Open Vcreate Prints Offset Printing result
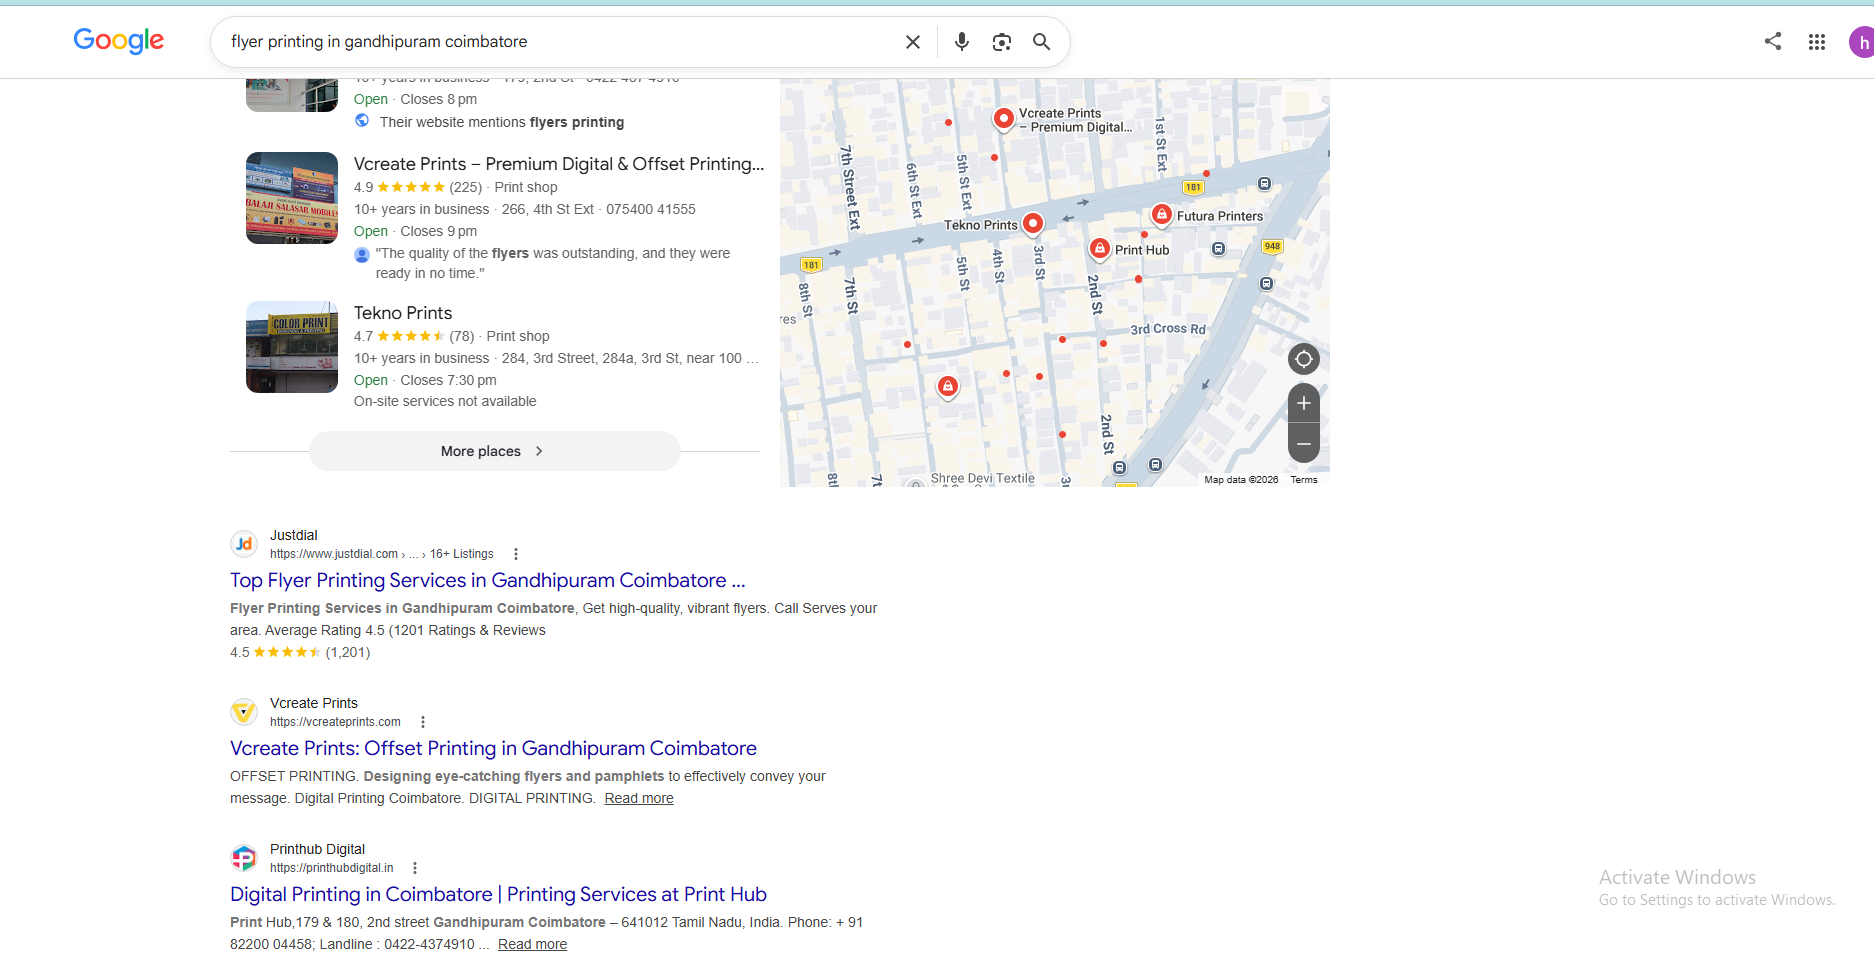The width and height of the screenshot is (1874, 956). tap(493, 748)
